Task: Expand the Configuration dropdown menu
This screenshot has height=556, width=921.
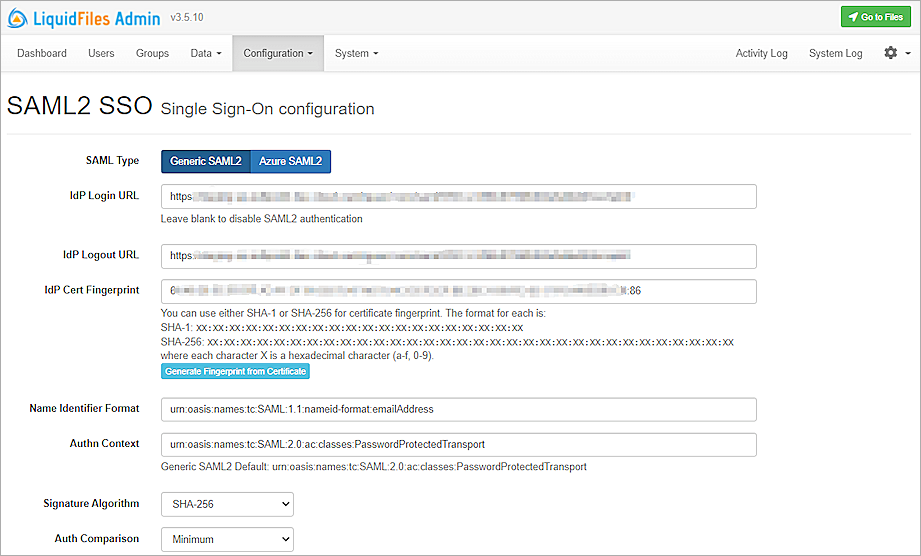Action: 278,53
